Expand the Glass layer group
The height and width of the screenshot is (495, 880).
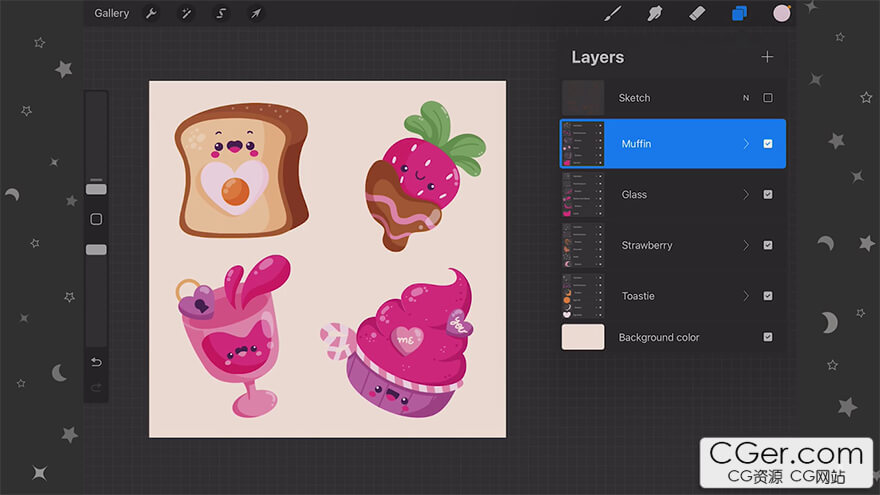click(745, 195)
